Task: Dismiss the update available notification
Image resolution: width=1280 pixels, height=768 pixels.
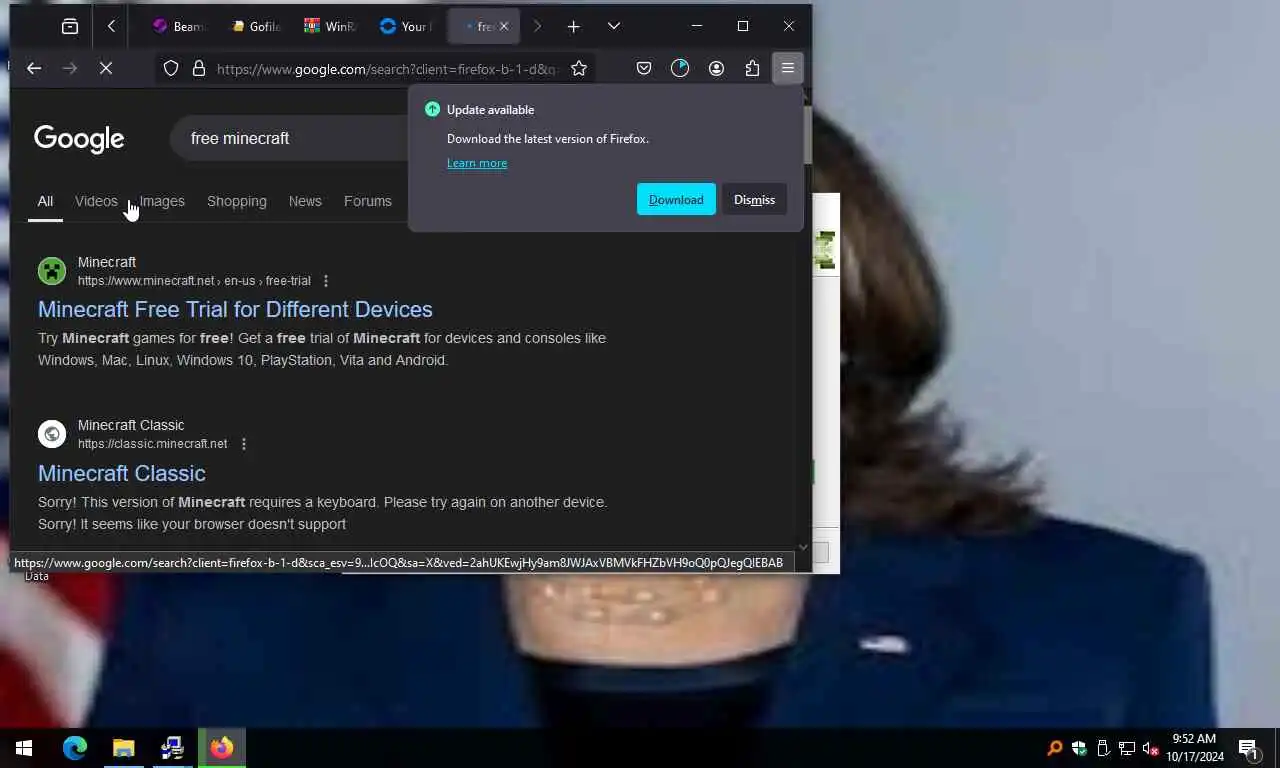Action: point(754,199)
